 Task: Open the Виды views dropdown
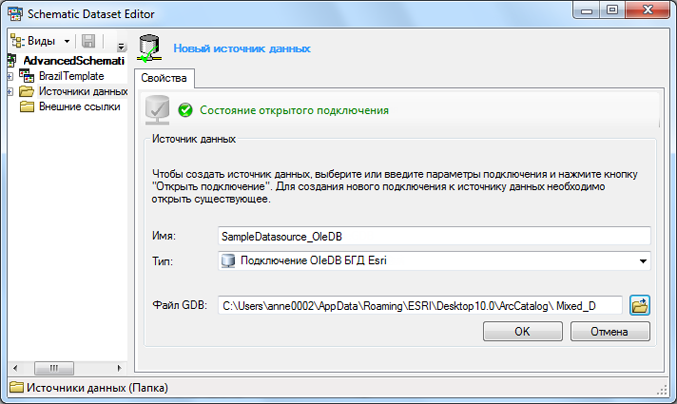click(41, 41)
